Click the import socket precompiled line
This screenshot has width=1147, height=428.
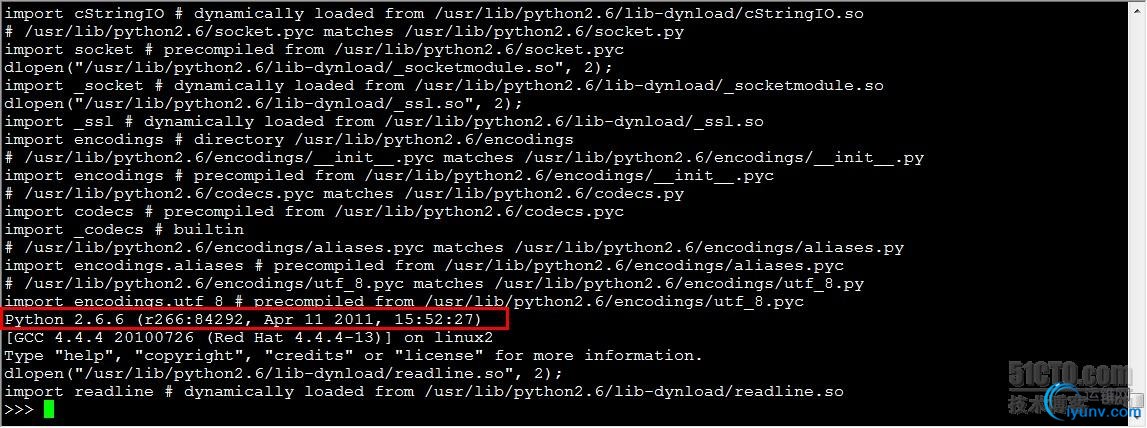tap(314, 50)
